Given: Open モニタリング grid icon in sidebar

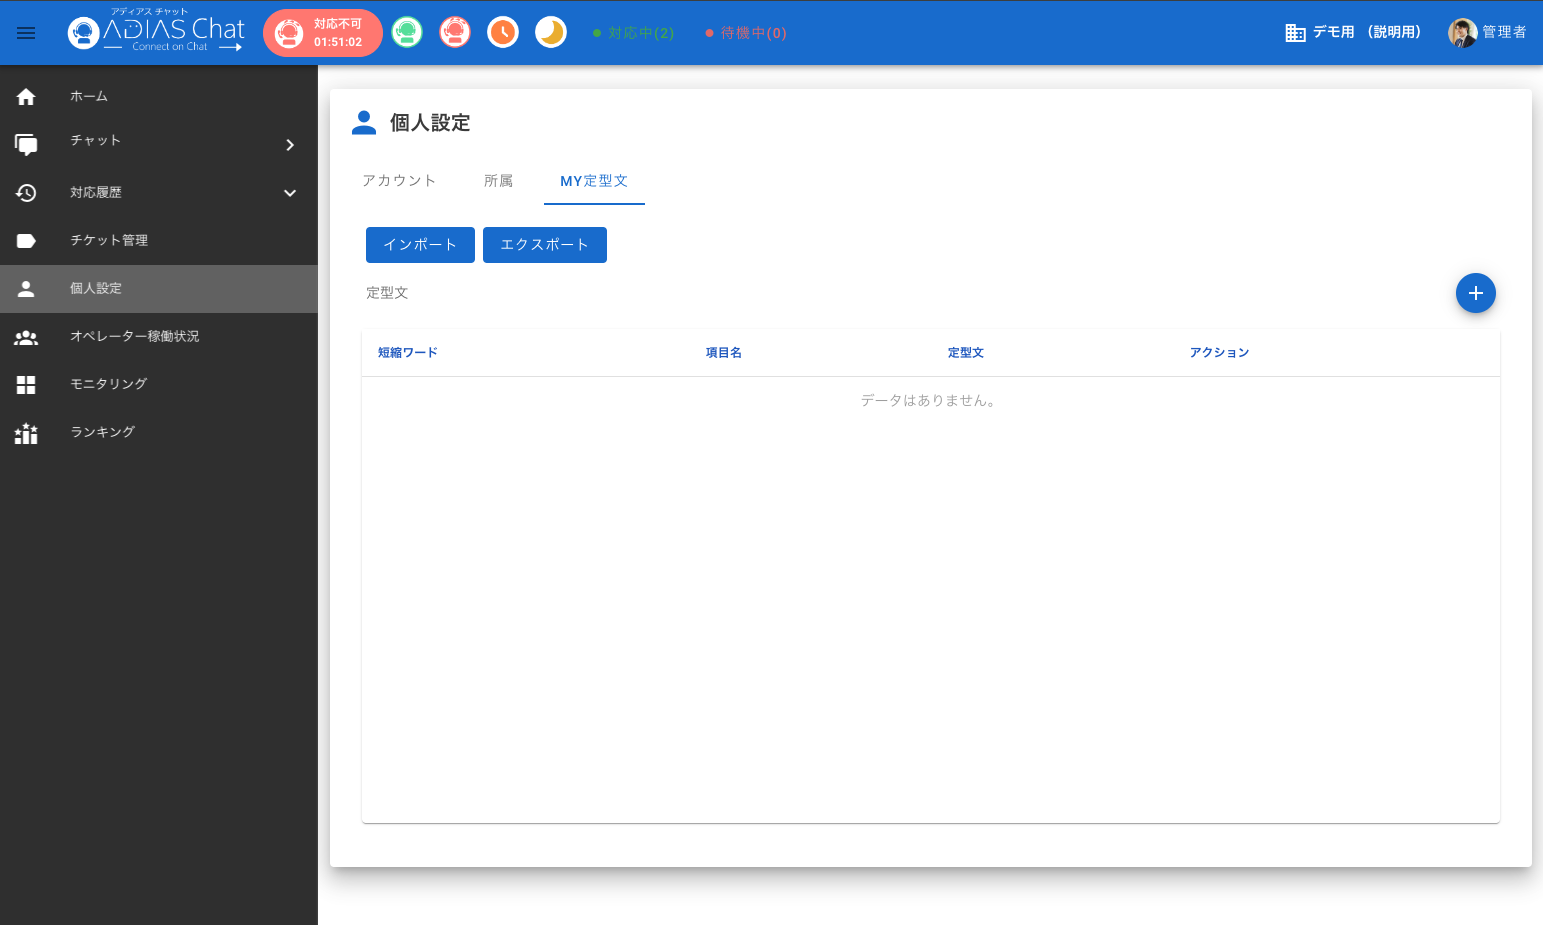Looking at the screenshot, I should [26, 384].
